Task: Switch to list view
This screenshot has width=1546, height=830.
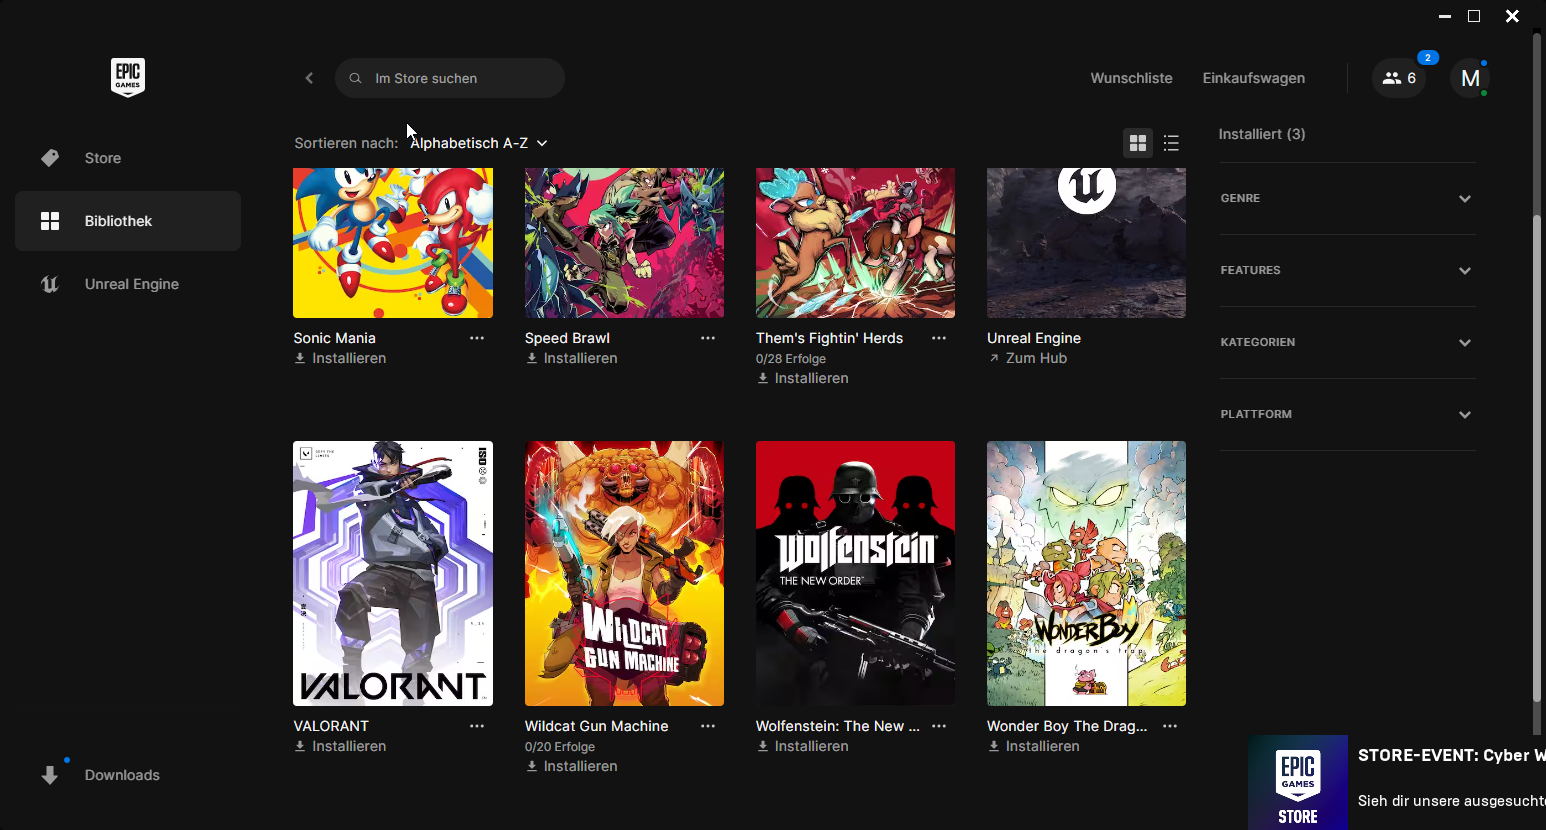Action: tap(1171, 143)
